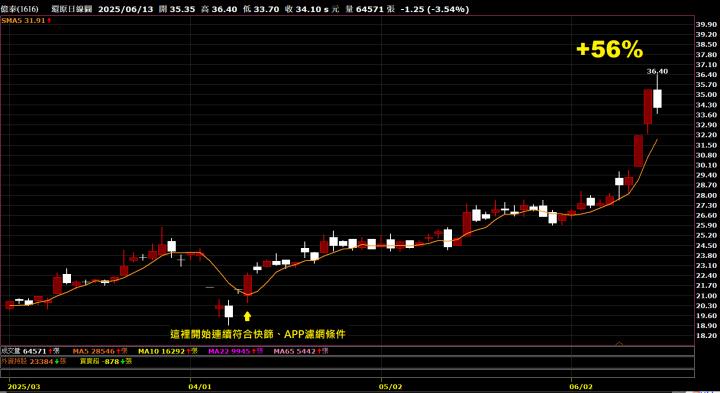Click the 39.90 price axis label

point(706,24)
